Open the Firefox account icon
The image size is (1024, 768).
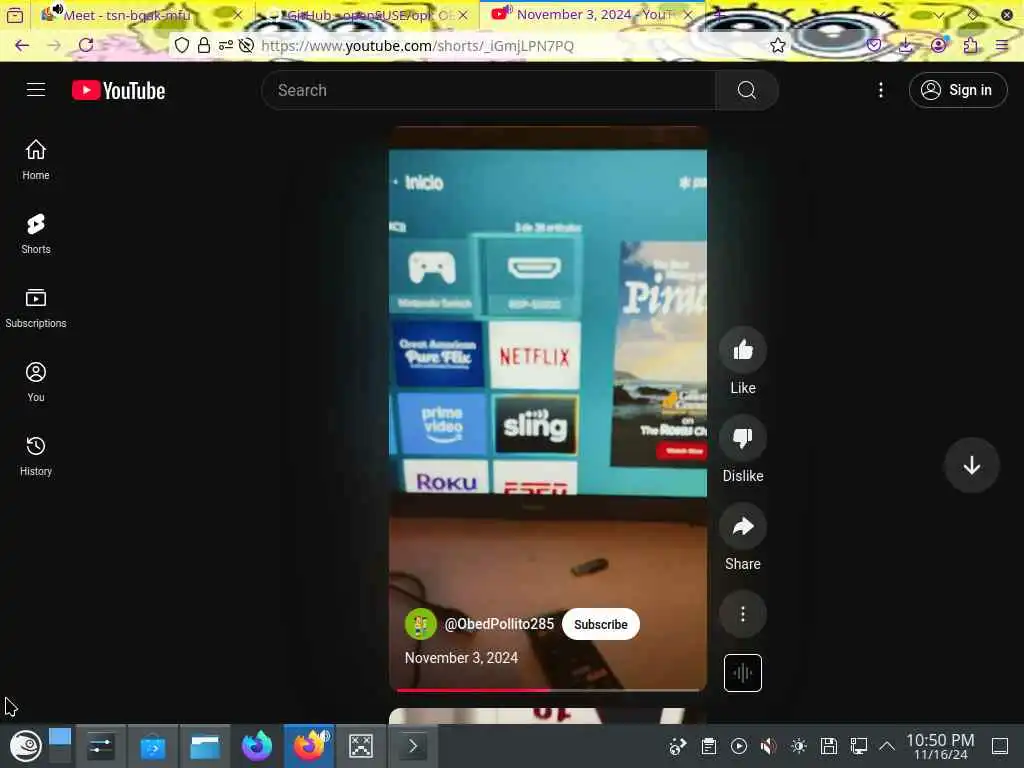[938, 45]
